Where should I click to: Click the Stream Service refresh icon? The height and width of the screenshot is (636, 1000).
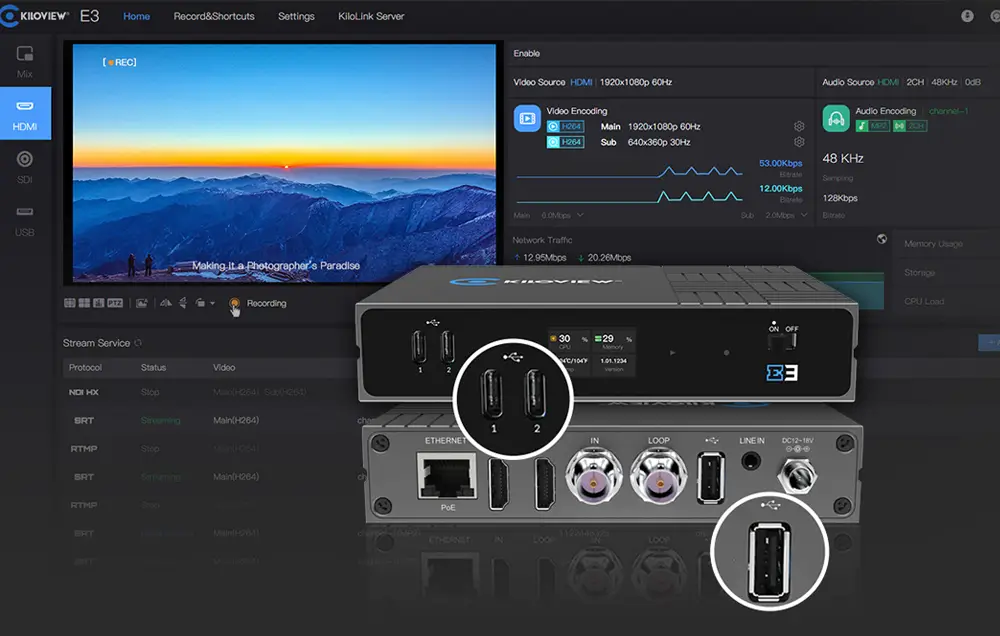point(138,343)
